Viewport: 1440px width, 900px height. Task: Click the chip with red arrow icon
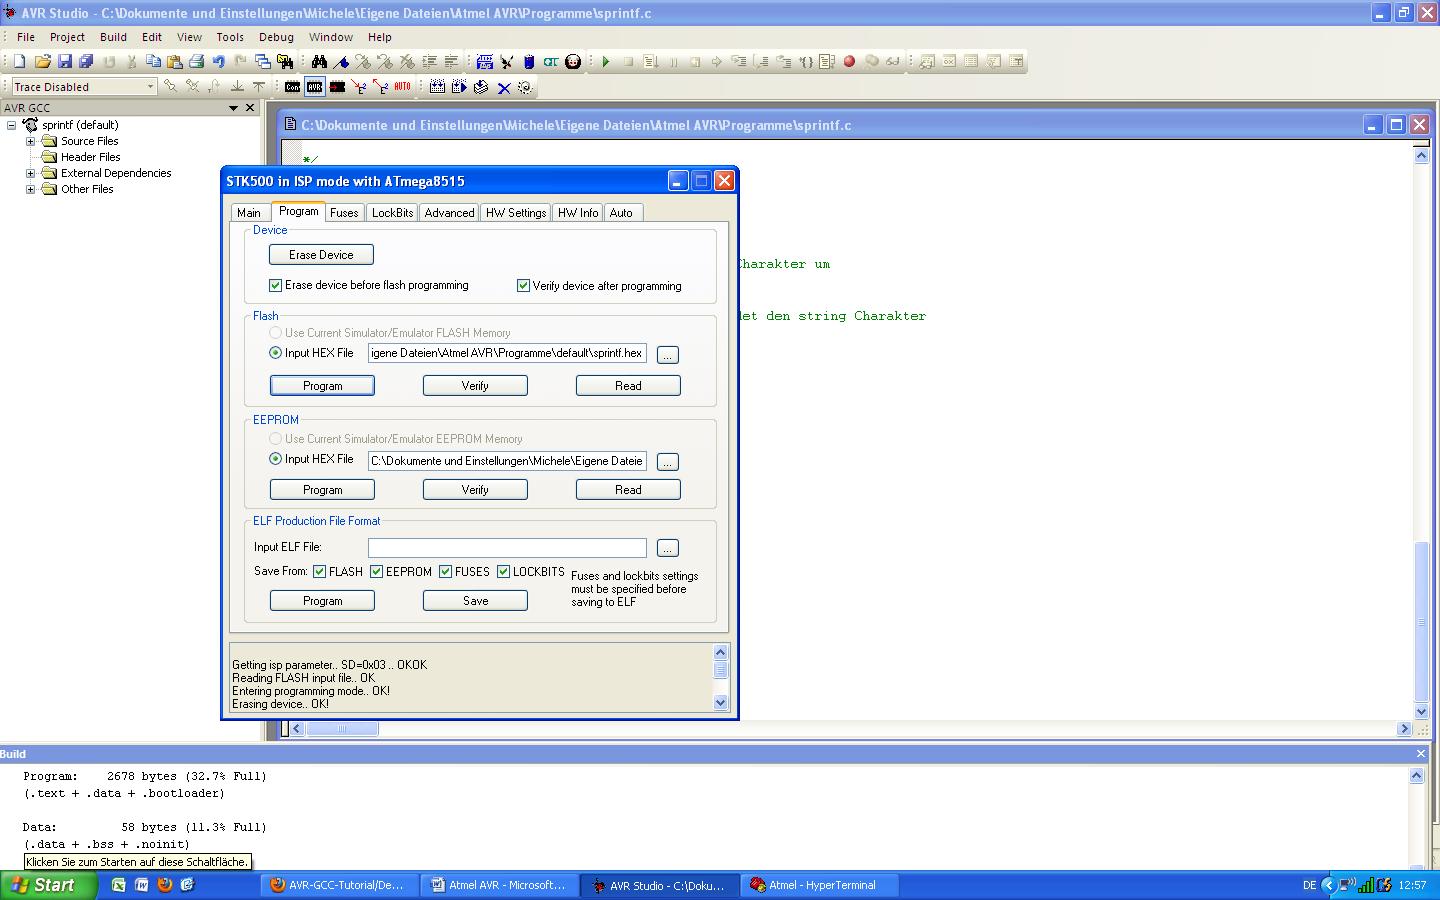tap(337, 87)
